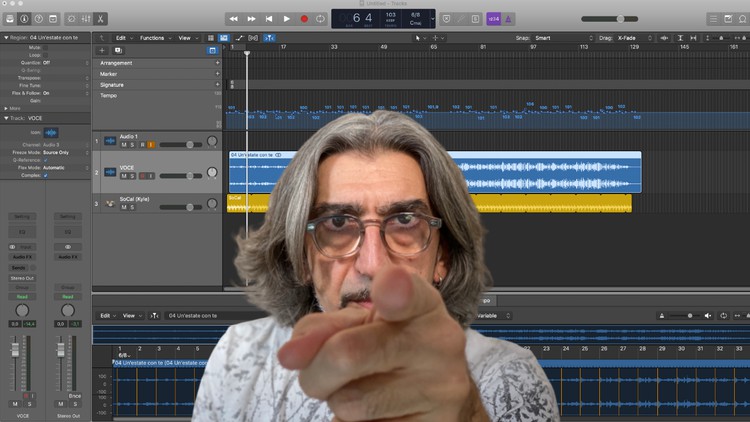The height and width of the screenshot is (422, 750).
Task: Toggle the purple Count-in 1234 button
Action: pos(494,19)
